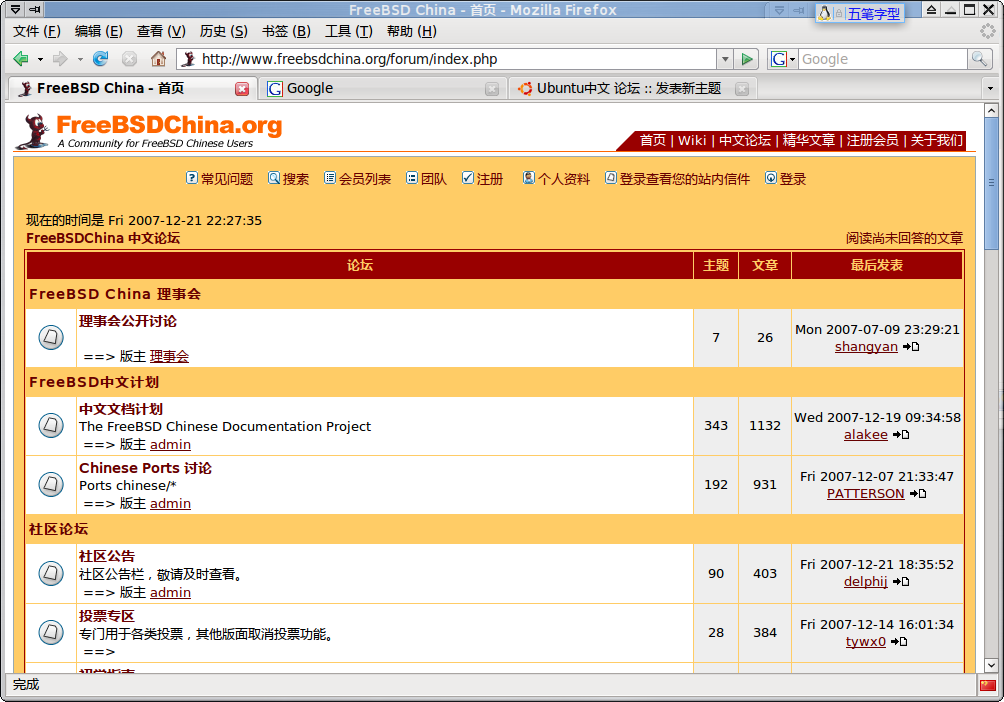The height and width of the screenshot is (702, 1004).
Task: View latest post icon next to PATTERSON
Action: 918,494
